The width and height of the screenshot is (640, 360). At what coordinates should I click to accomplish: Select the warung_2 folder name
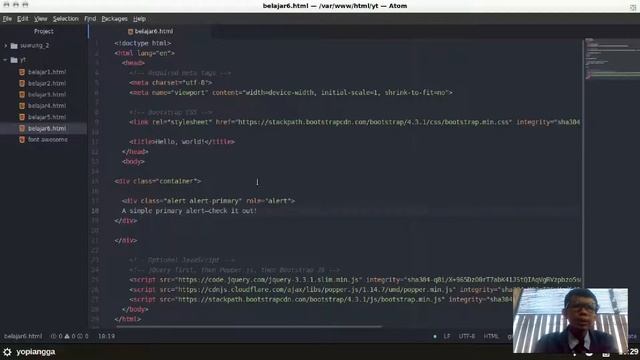click(x=35, y=46)
